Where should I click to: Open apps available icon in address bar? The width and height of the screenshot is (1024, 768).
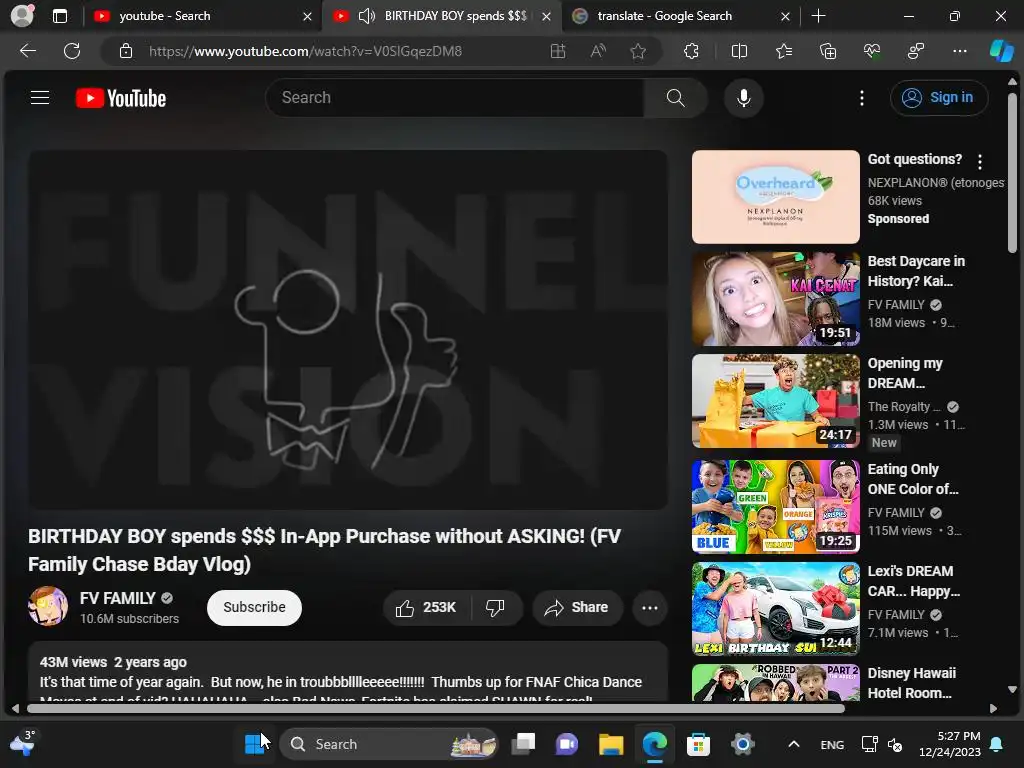[x=558, y=51]
